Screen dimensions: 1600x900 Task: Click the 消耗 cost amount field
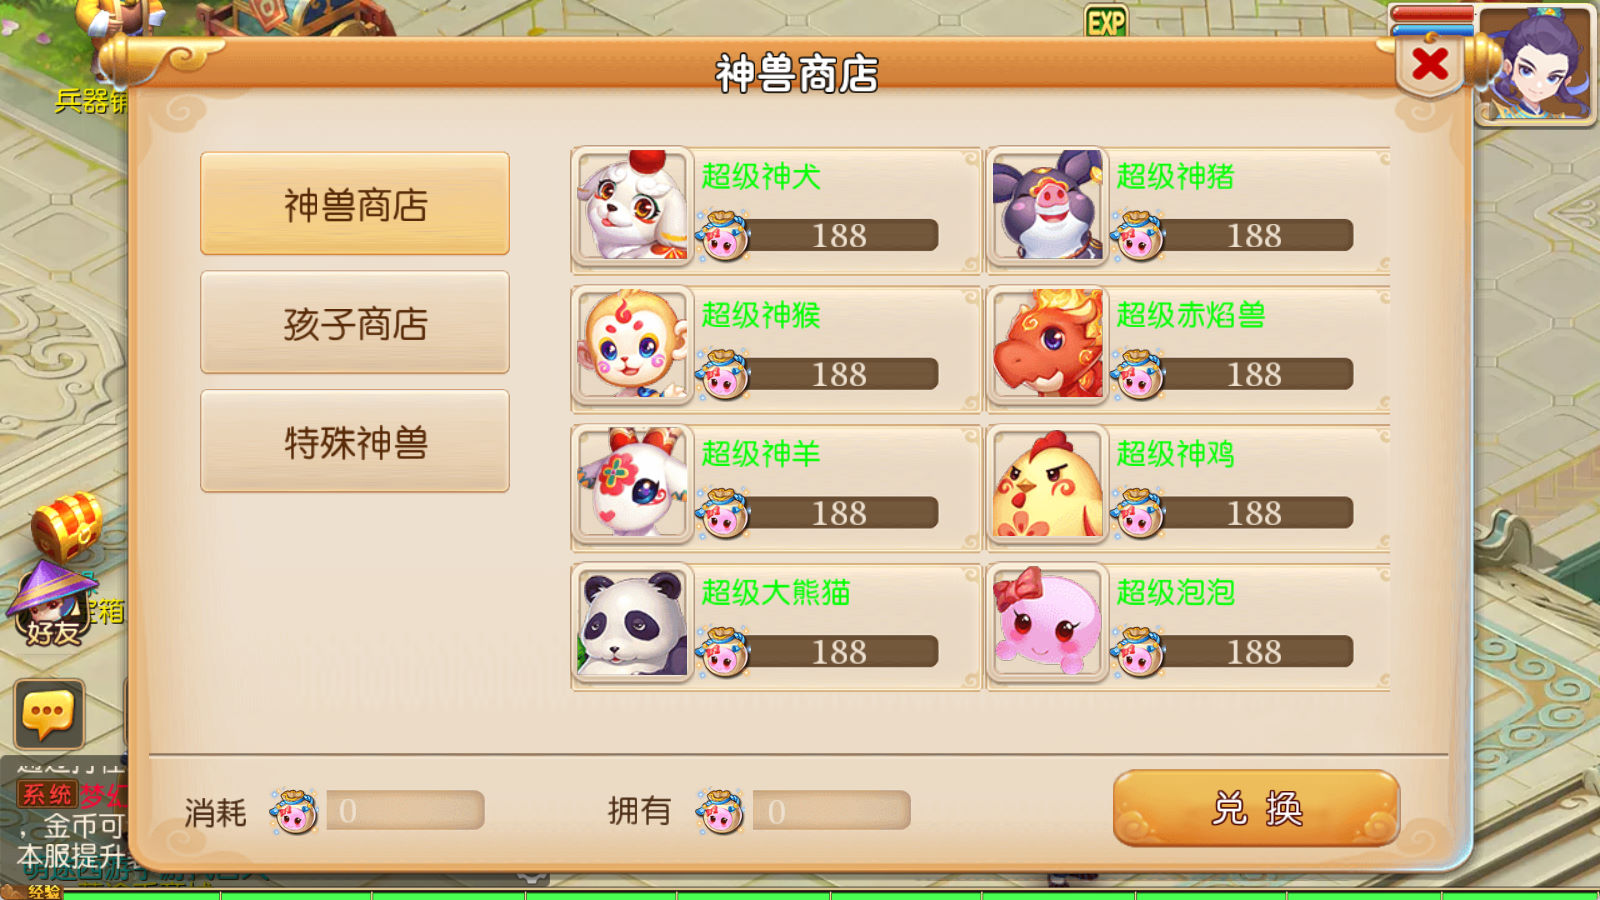click(x=405, y=811)
